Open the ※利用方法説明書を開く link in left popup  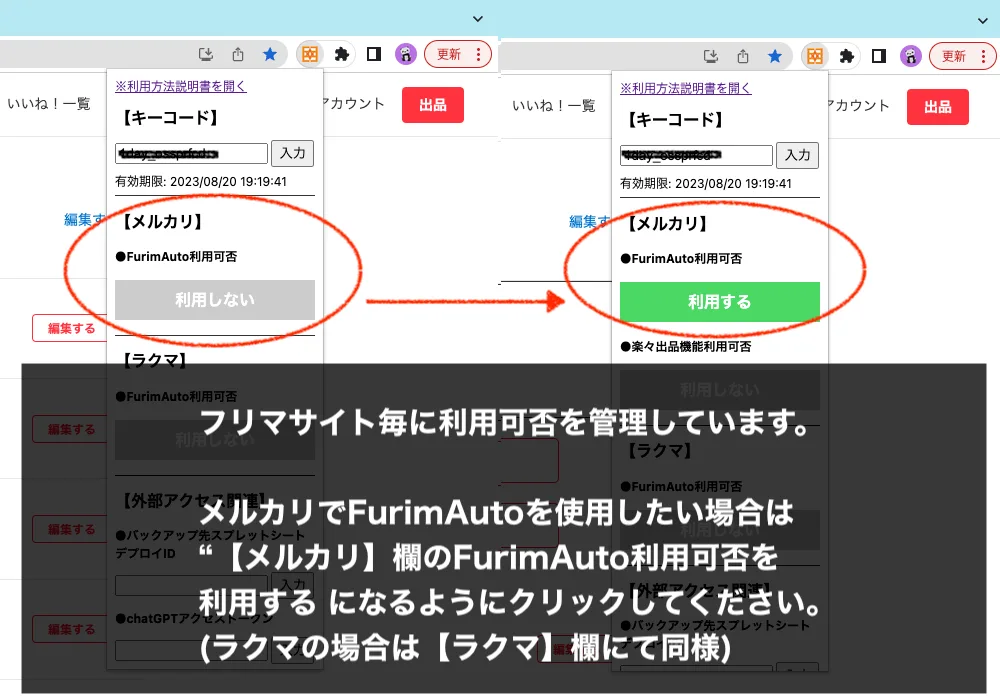click(180, 86)
